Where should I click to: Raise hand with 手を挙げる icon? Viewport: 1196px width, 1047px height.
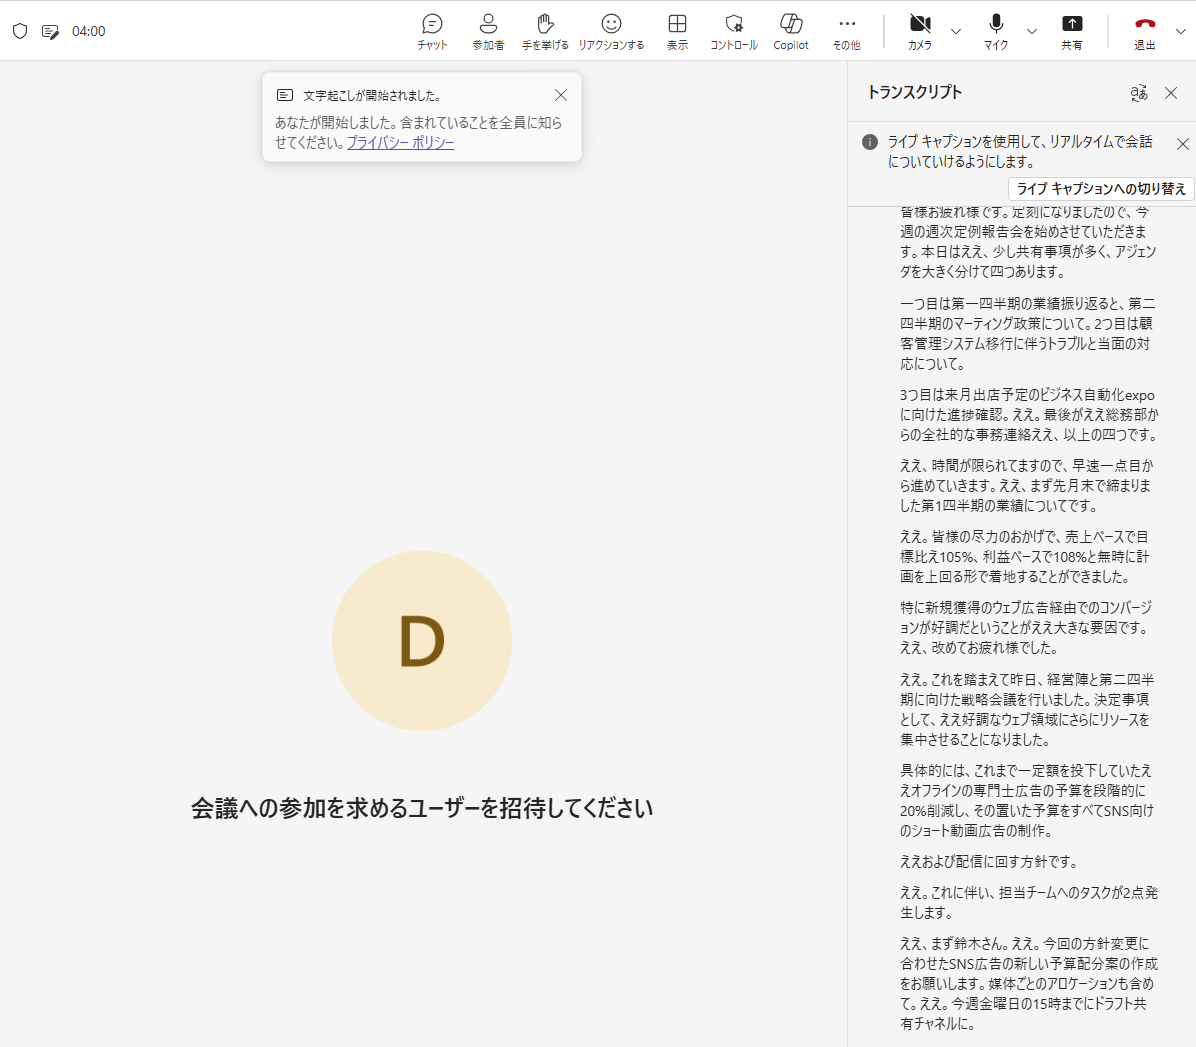(545, 31)
